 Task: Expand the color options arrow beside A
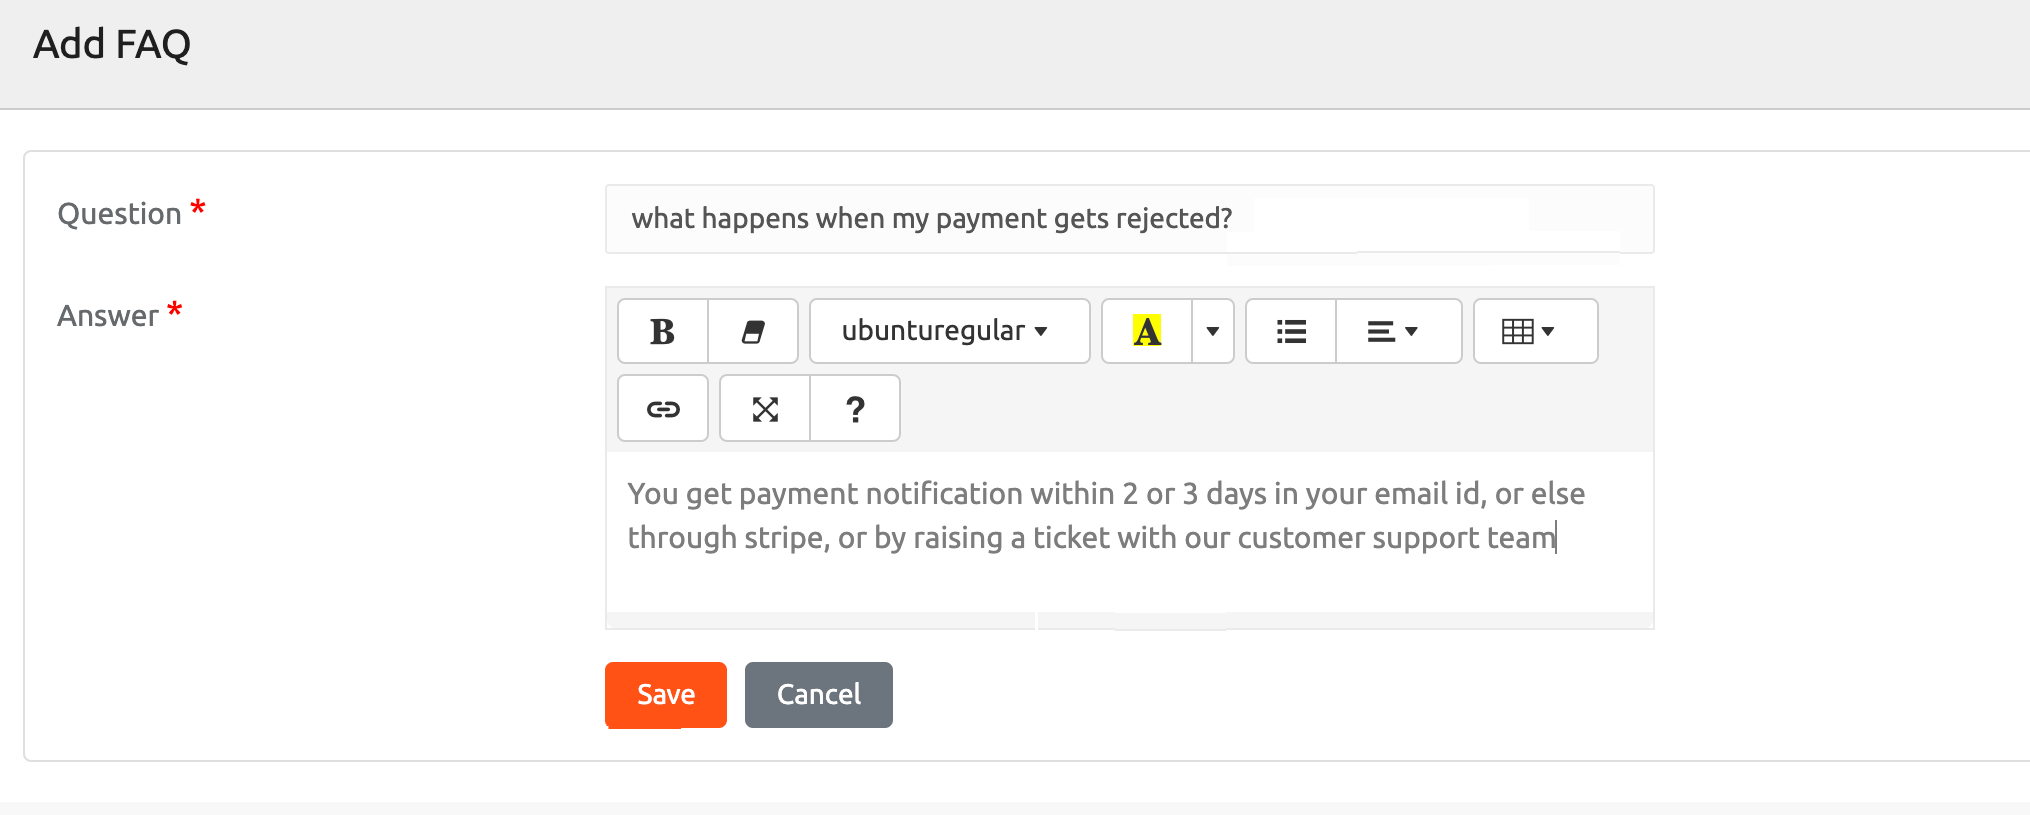tap(1212, 331)
